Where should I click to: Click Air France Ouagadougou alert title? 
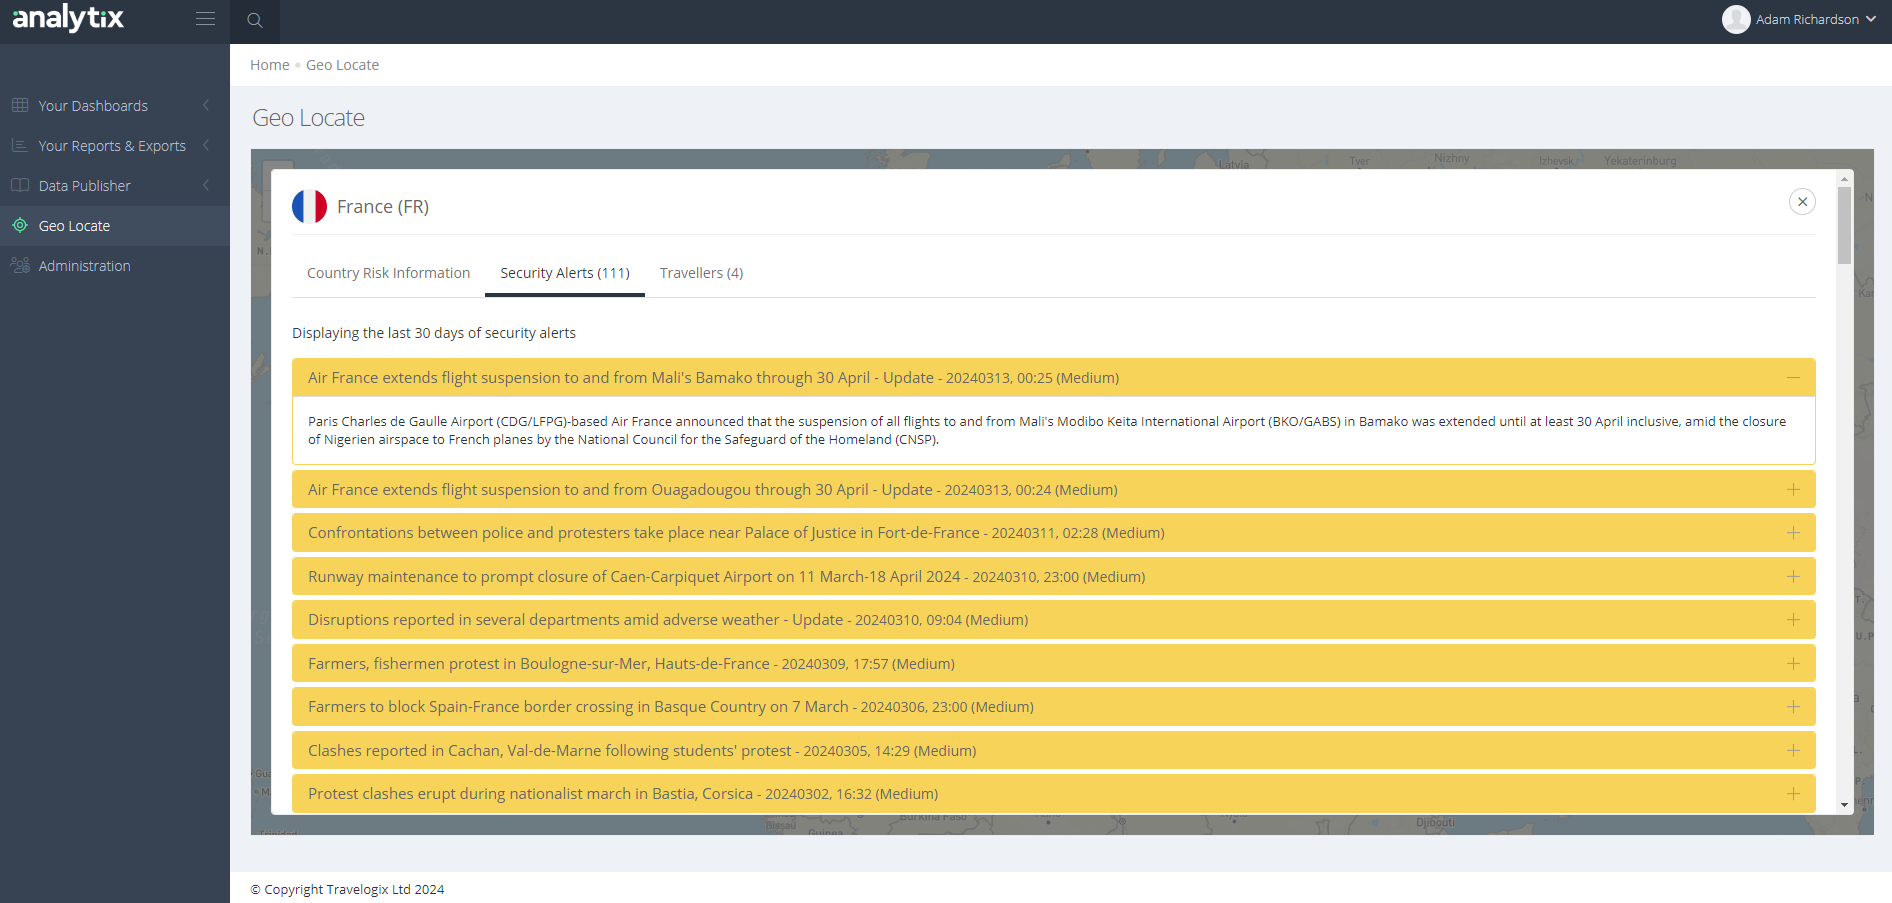coord(713,490)
